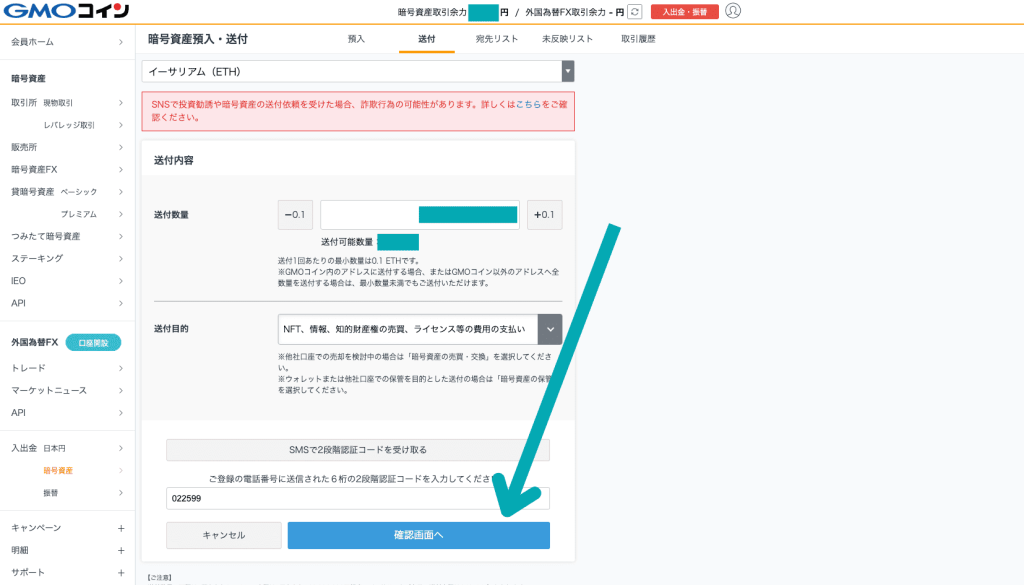Expand キャンペーン with its plus icon

click(120, 528)
